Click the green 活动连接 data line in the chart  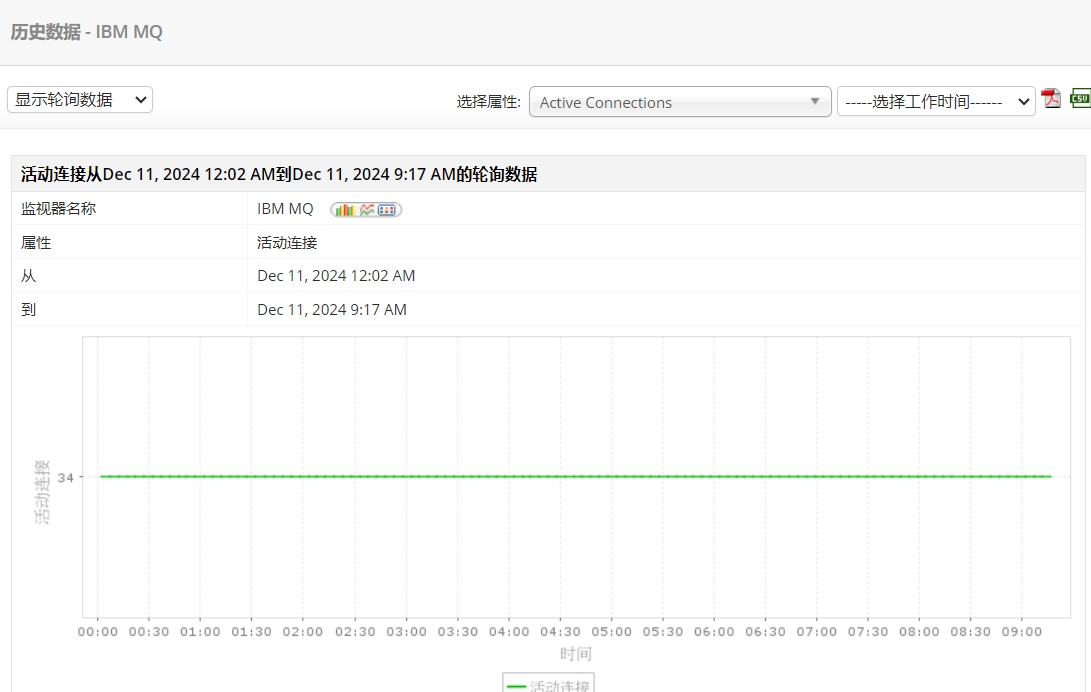[x=575, y=476]
